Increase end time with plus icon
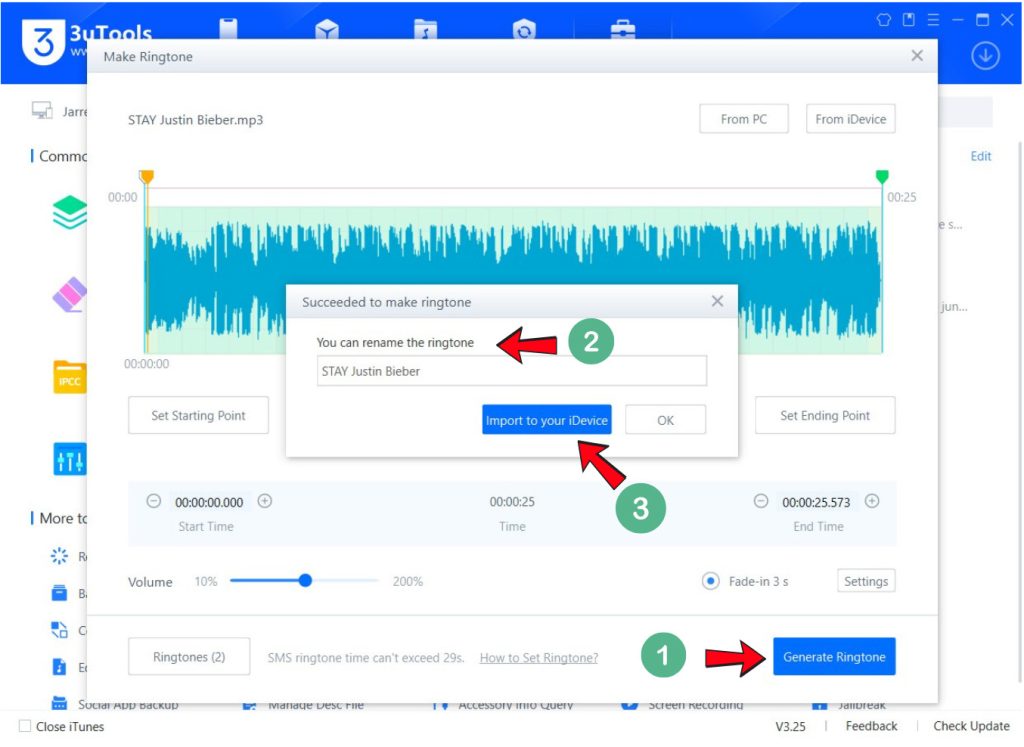Screen dimensions: 1024x747 click(x=872, y=501)
